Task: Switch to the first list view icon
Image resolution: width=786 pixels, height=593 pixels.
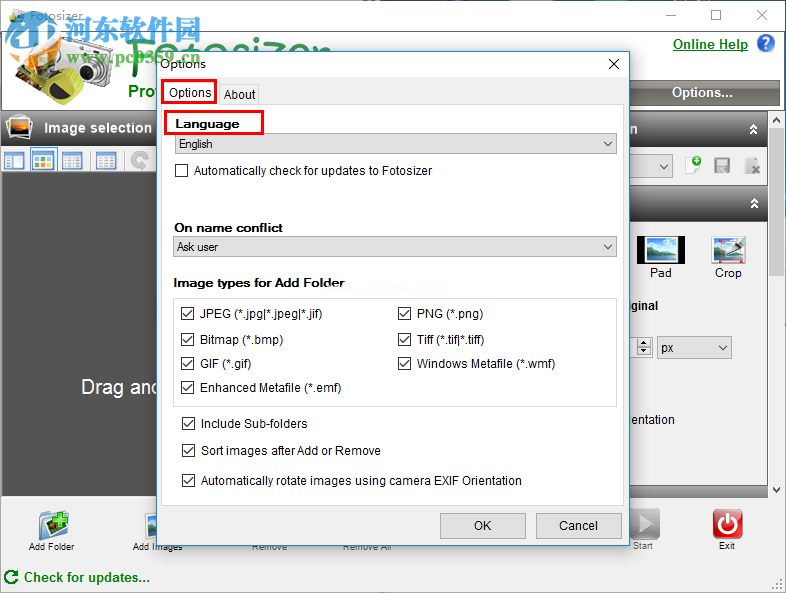Action: point(14,160)
